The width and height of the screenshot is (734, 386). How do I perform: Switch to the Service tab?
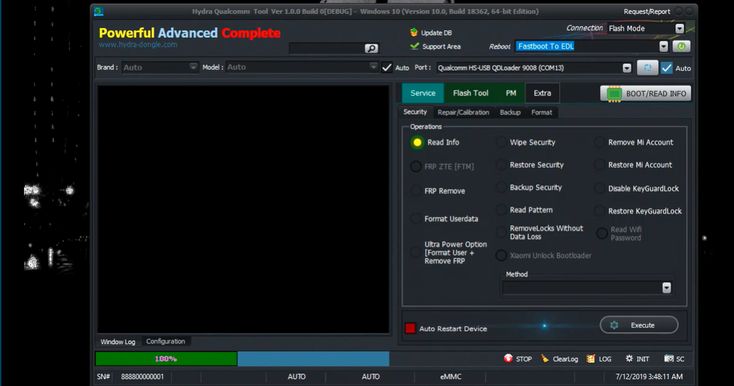[423, 93]
